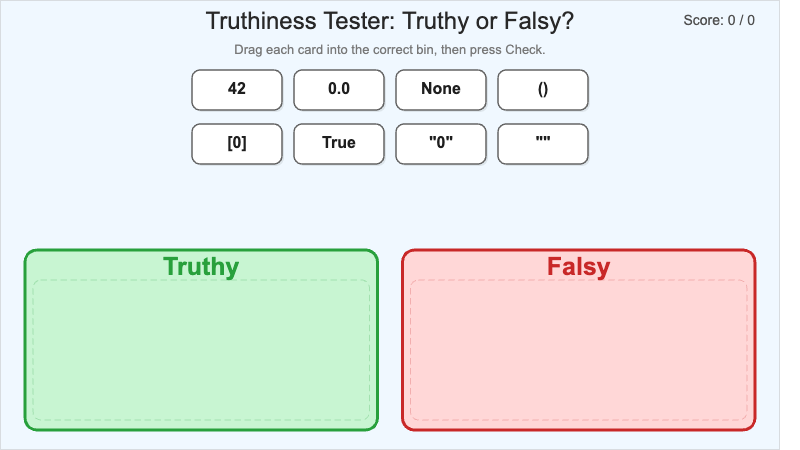Click the Score 0 / 0 counter
800x450 pixels.
719,20
